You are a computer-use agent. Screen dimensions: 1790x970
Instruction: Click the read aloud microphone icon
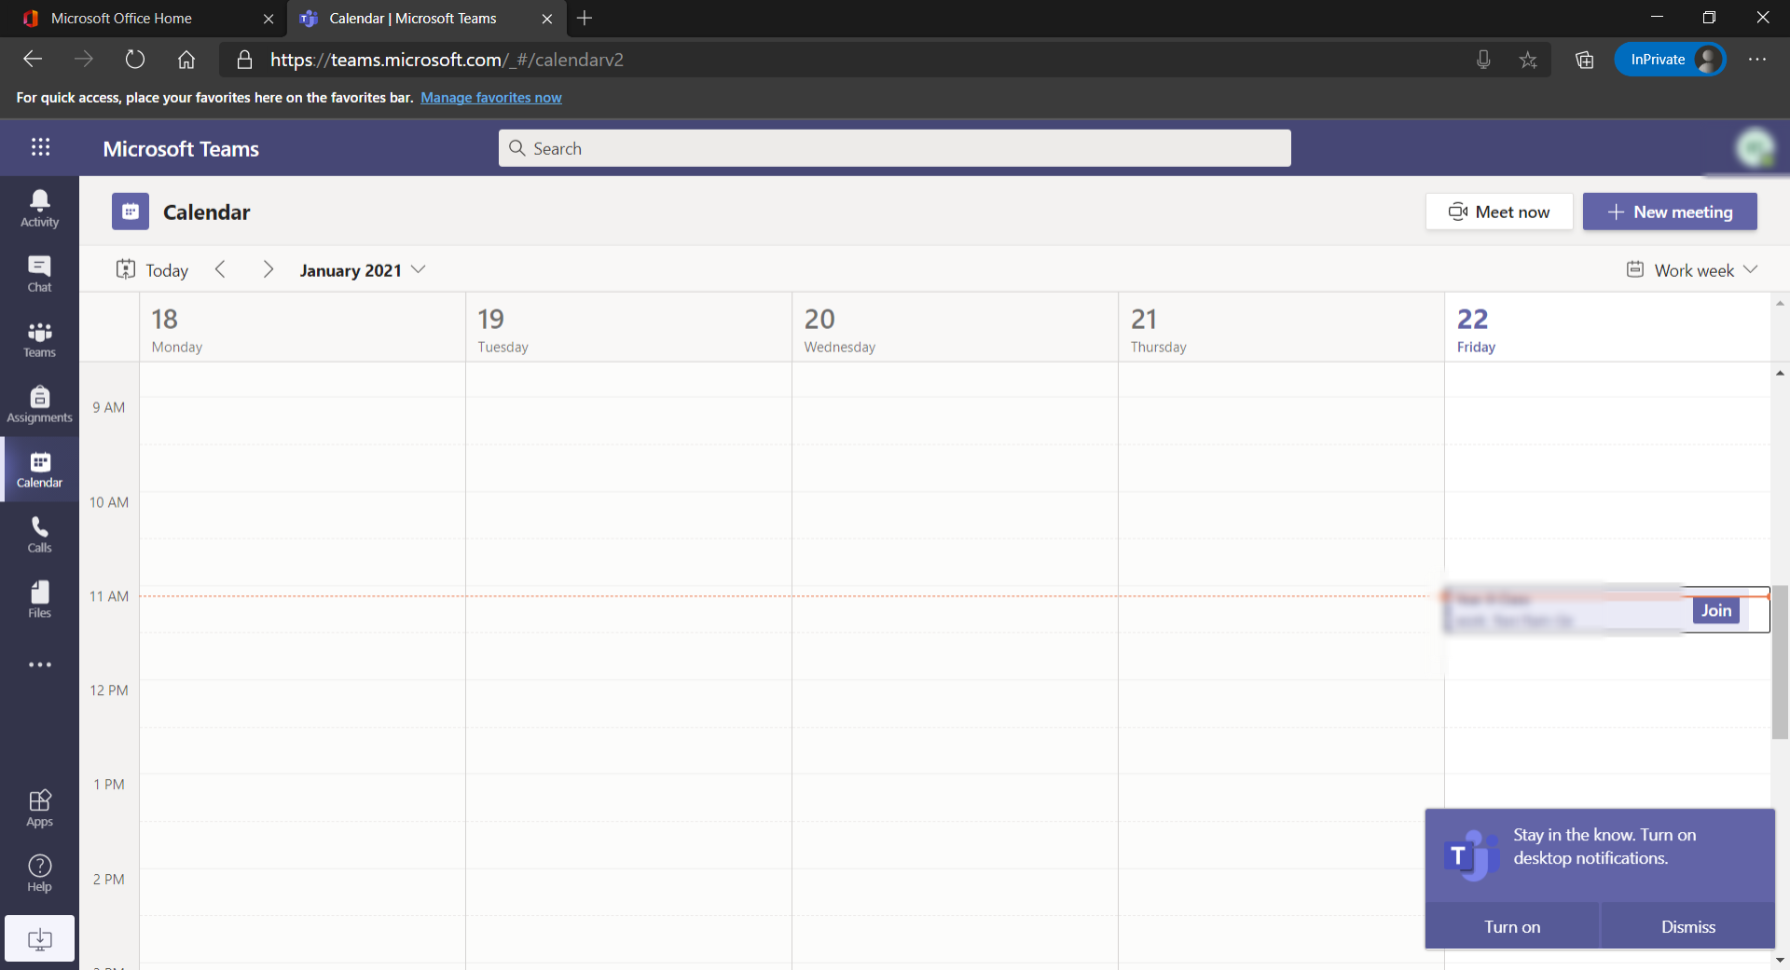coord(1483,60)
